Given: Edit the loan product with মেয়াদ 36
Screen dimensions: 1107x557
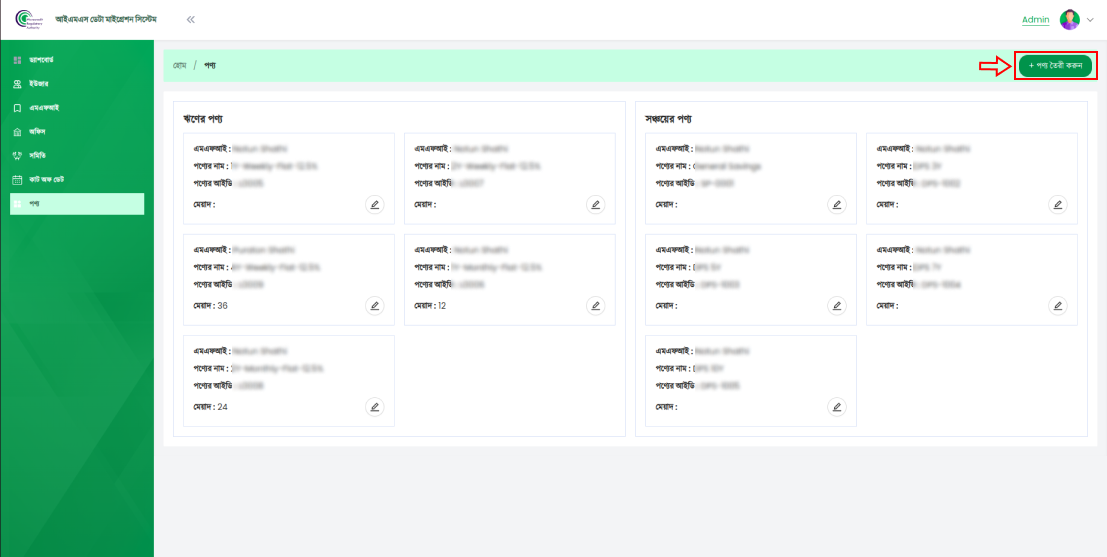Looking at the screenshot, I should [x=375, y=305].
